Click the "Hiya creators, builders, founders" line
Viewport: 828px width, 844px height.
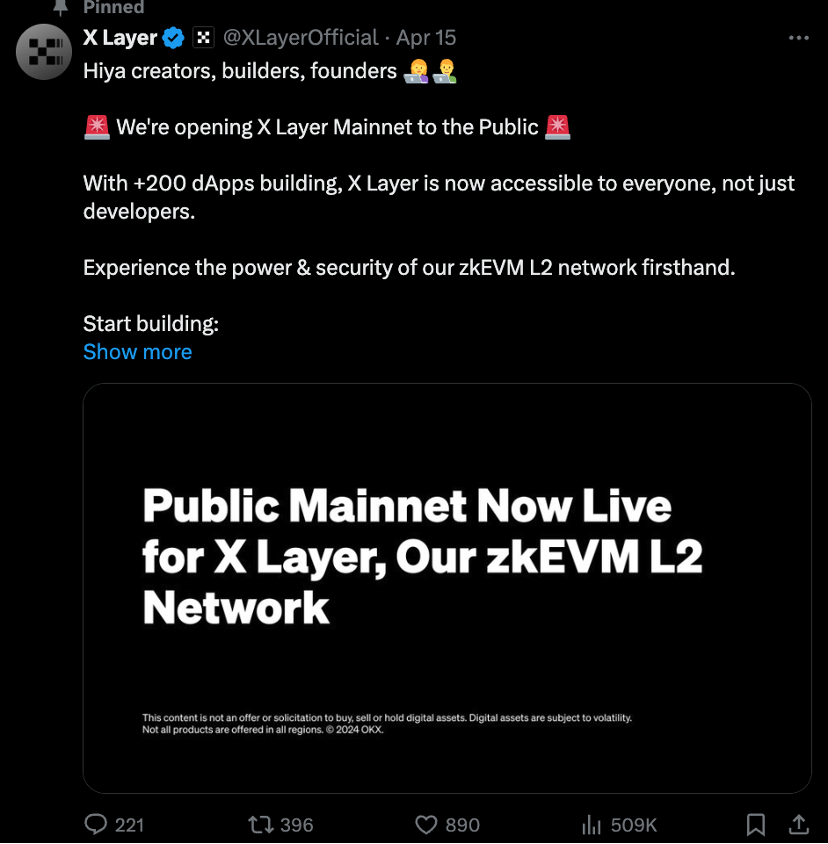click(240, 71)
